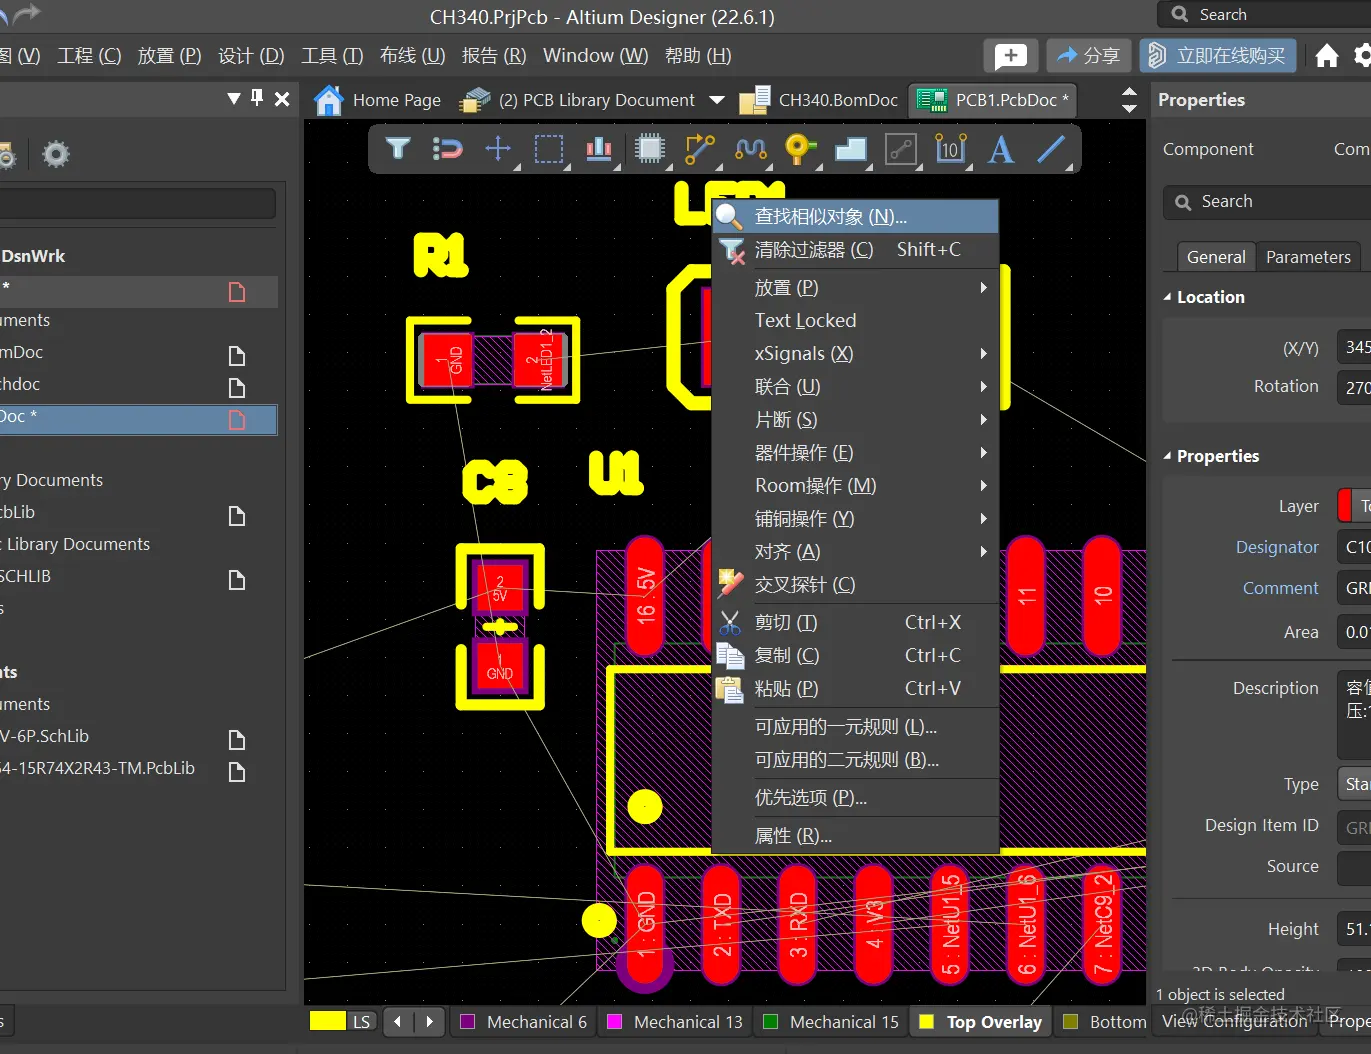
Task: Click document icon next to SCHLIB row
Action: (237, 580)
